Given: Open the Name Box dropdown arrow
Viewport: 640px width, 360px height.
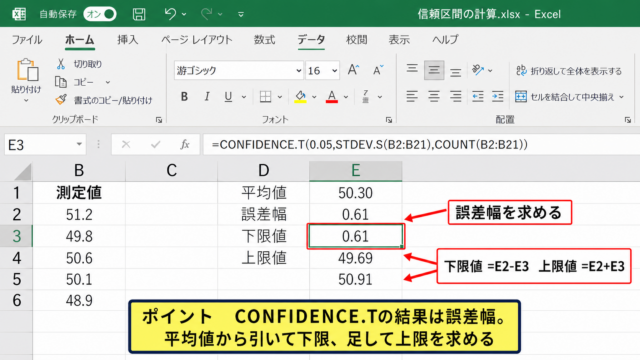Looking at the screenshot, I should (79, 144).
